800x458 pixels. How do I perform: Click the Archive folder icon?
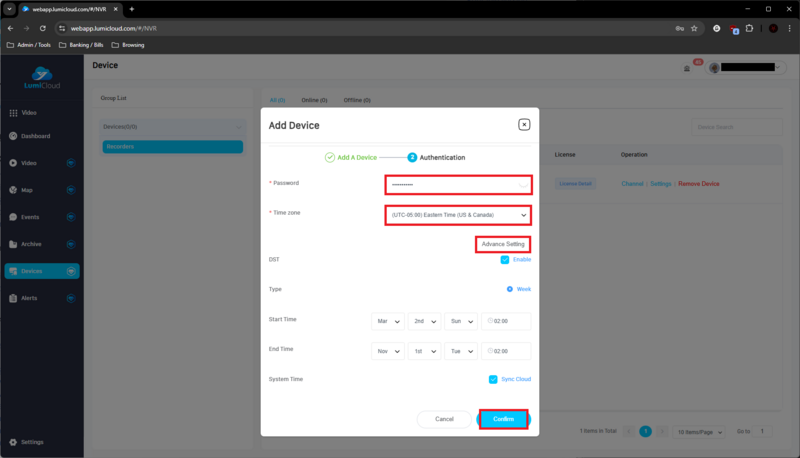[13, 244]
